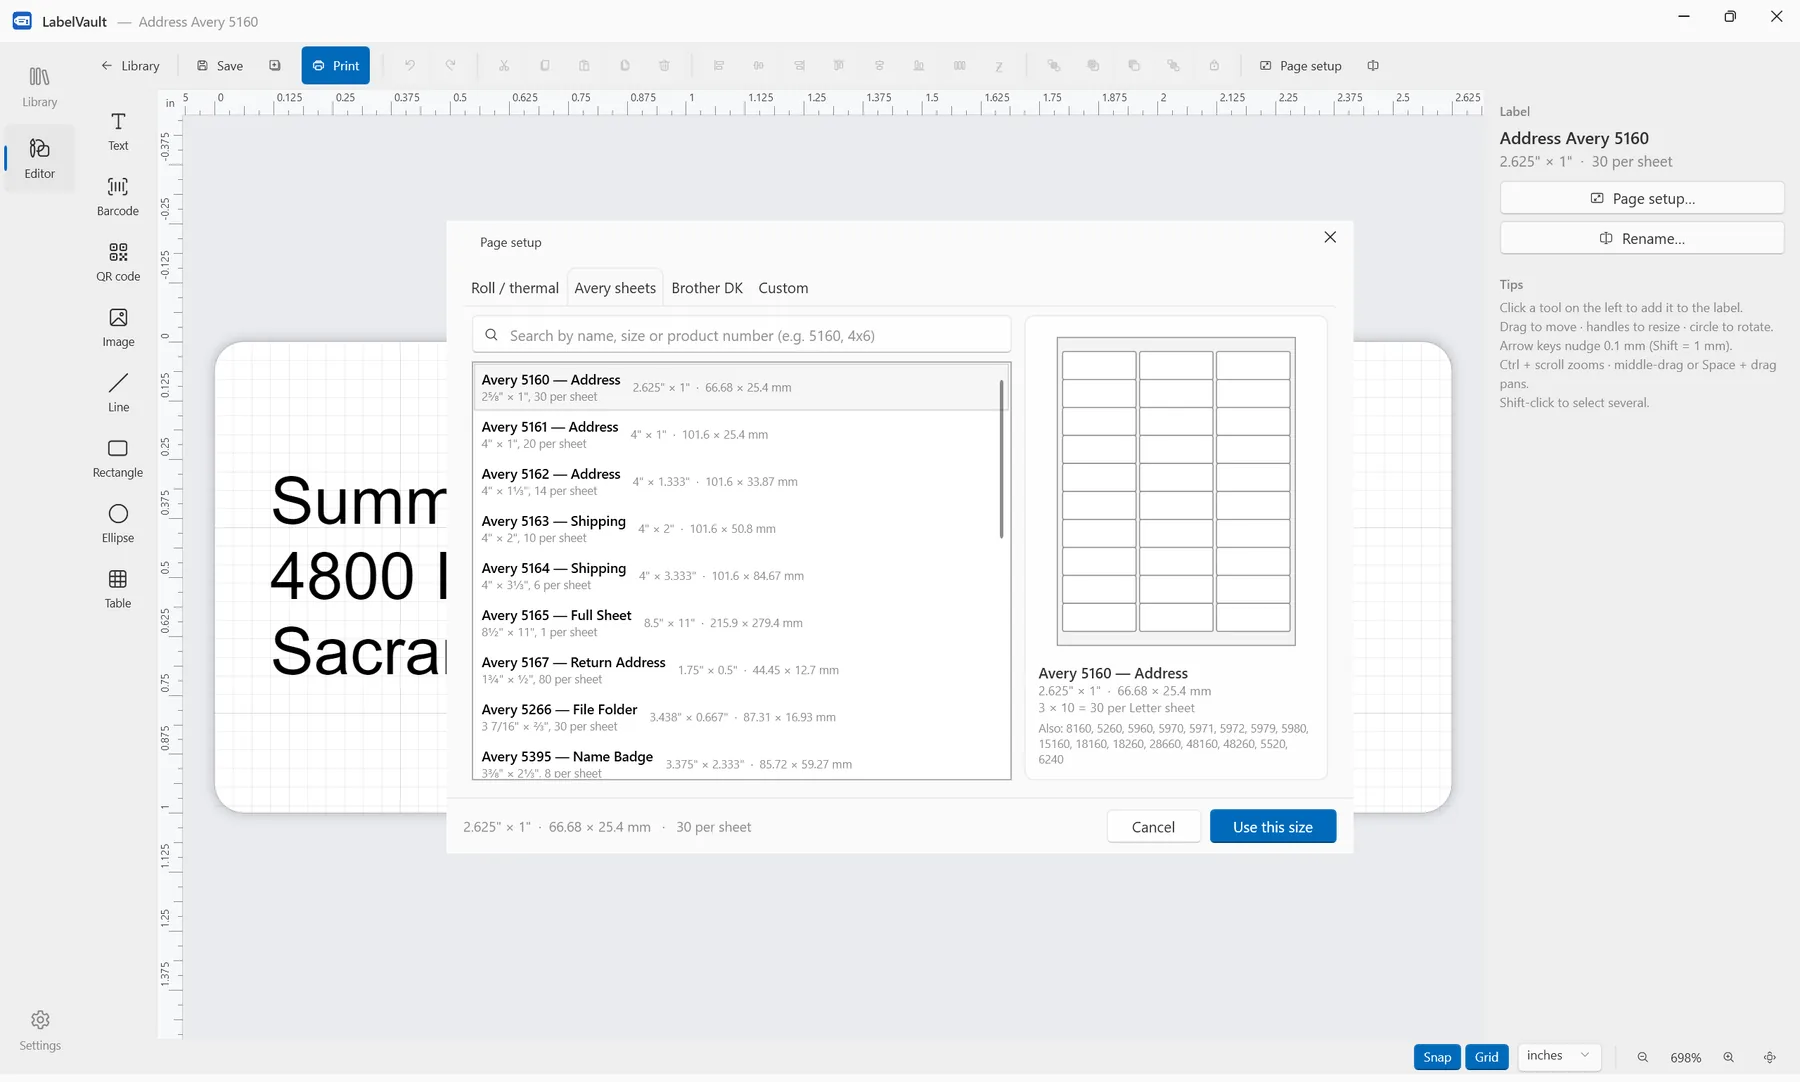Switch to the Brother DK tab
1800x1082 pixels.
point(707,288)
